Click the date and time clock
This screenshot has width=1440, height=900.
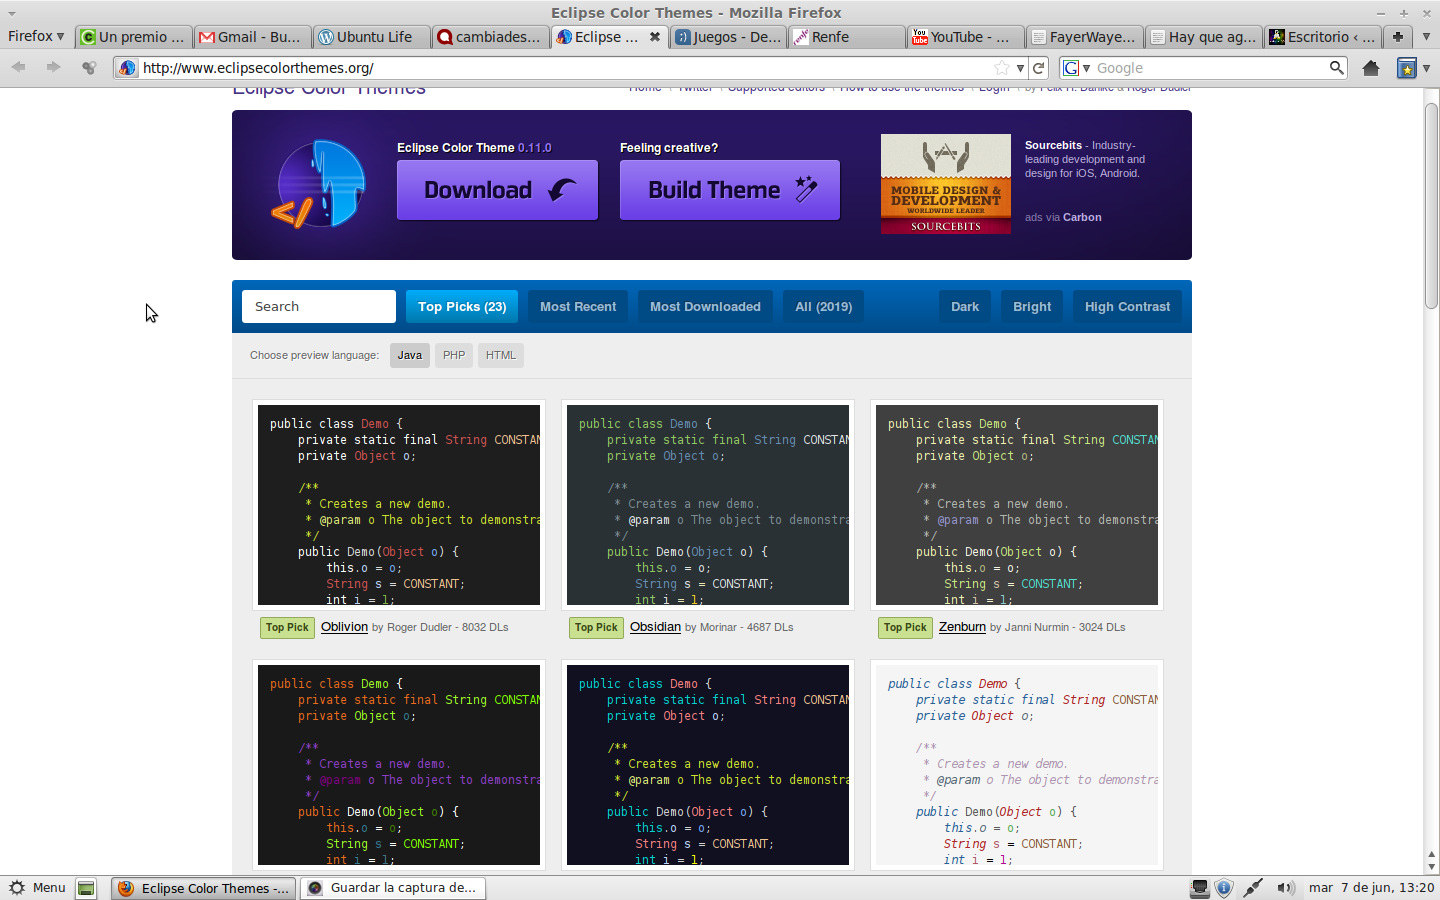[x=1372, y=888]
